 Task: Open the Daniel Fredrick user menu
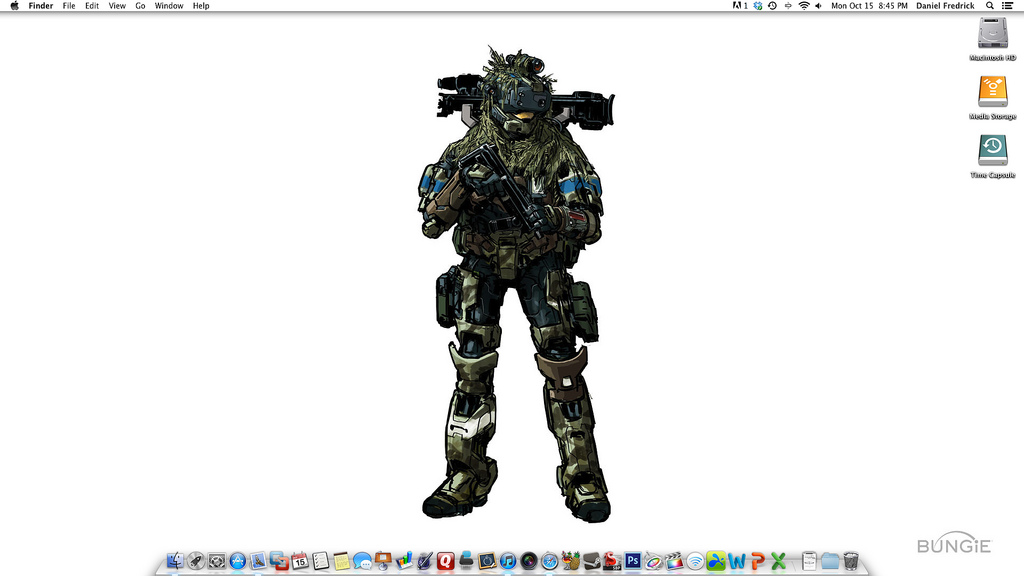(x=945, y=6)
